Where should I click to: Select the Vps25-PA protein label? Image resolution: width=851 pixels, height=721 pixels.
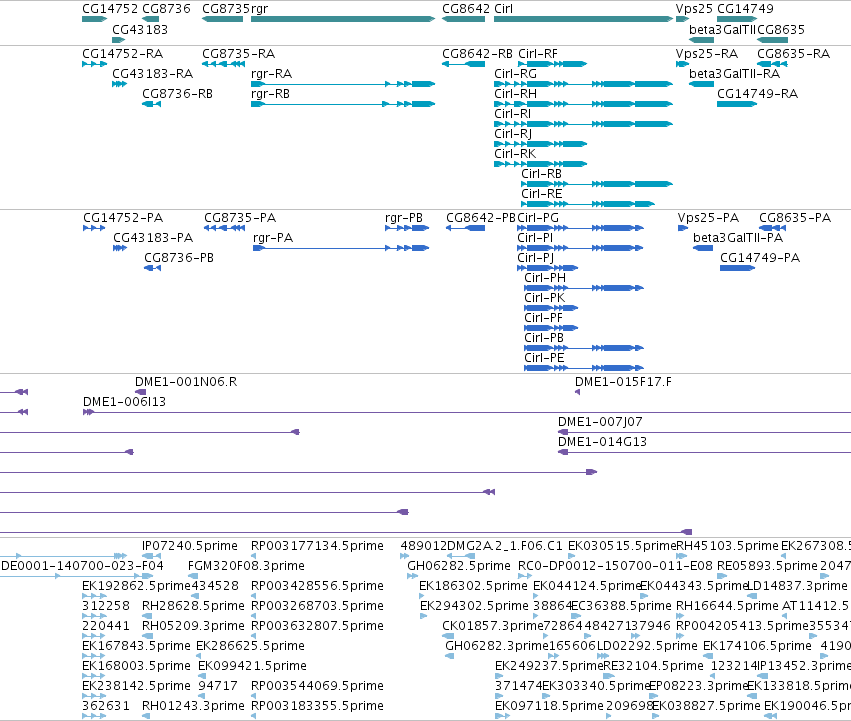(708, 218)
